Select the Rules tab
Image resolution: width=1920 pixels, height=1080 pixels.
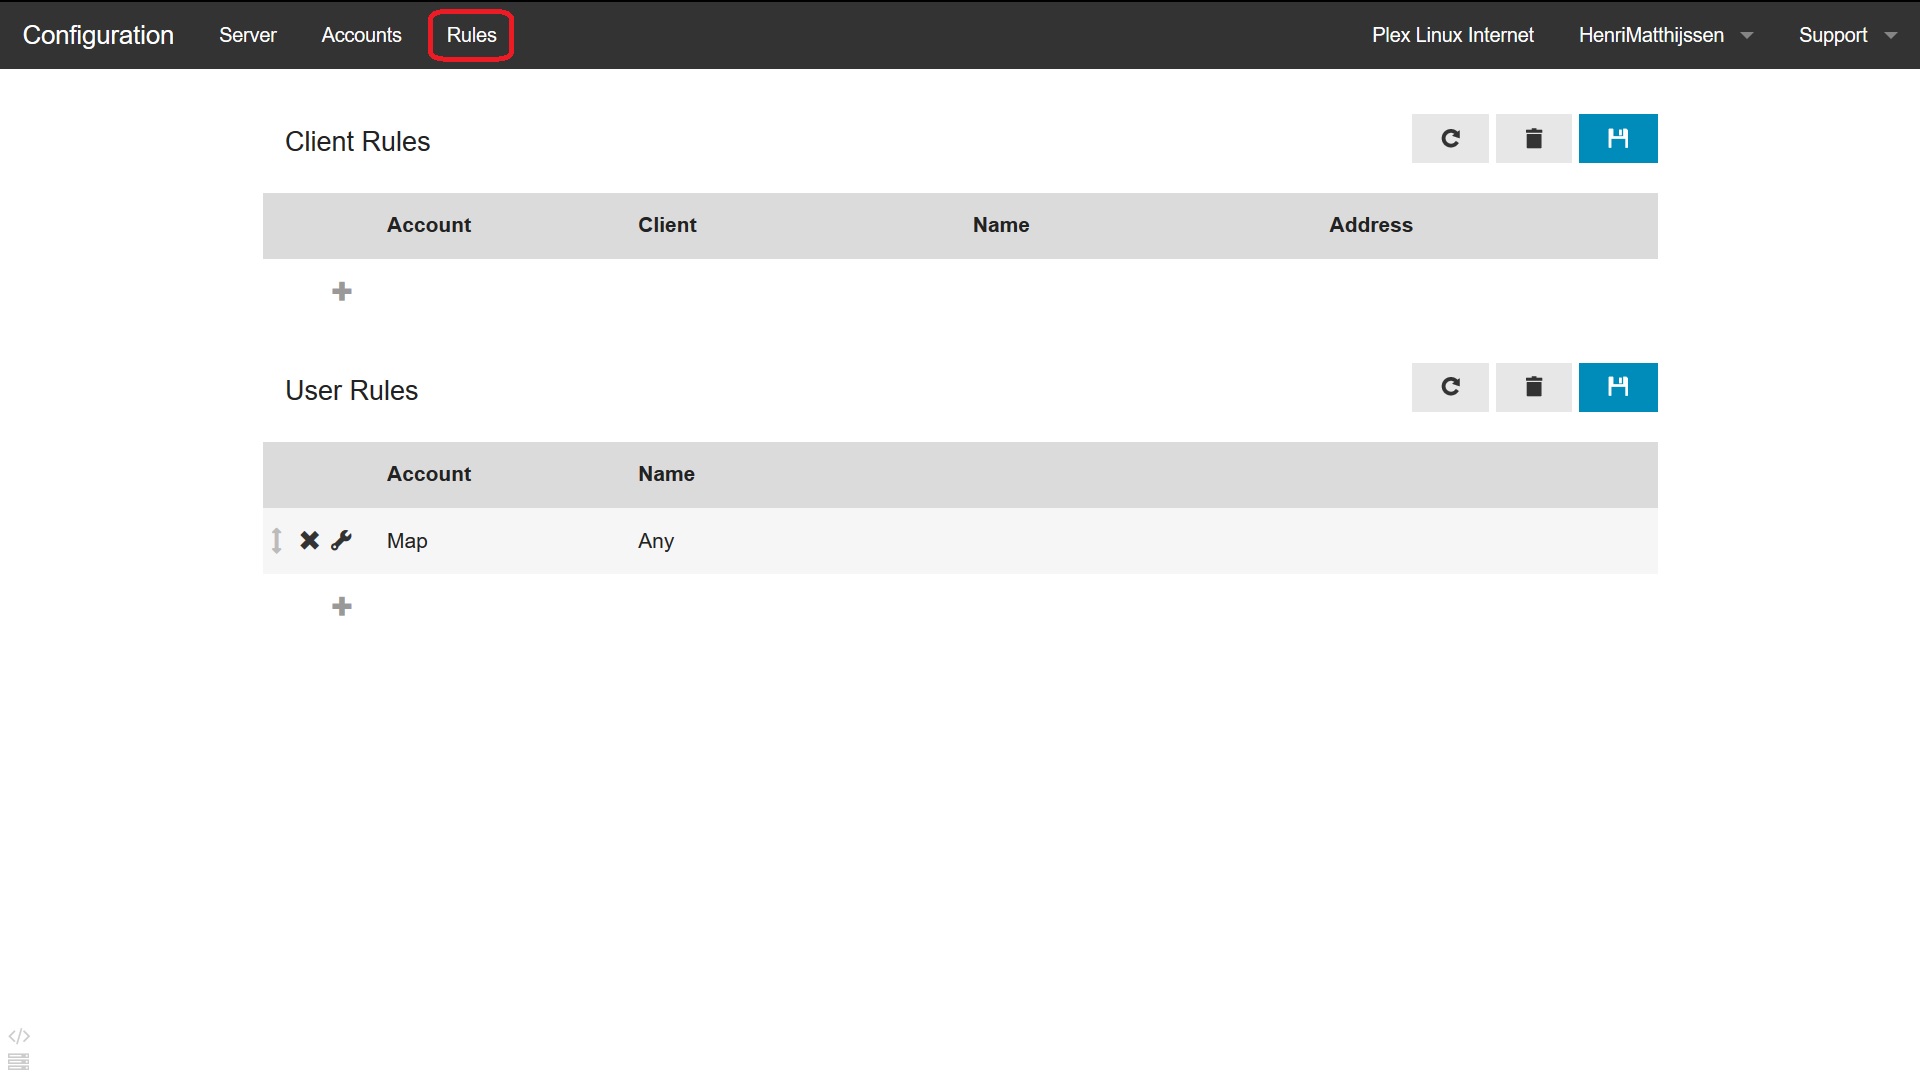[471, 35]
